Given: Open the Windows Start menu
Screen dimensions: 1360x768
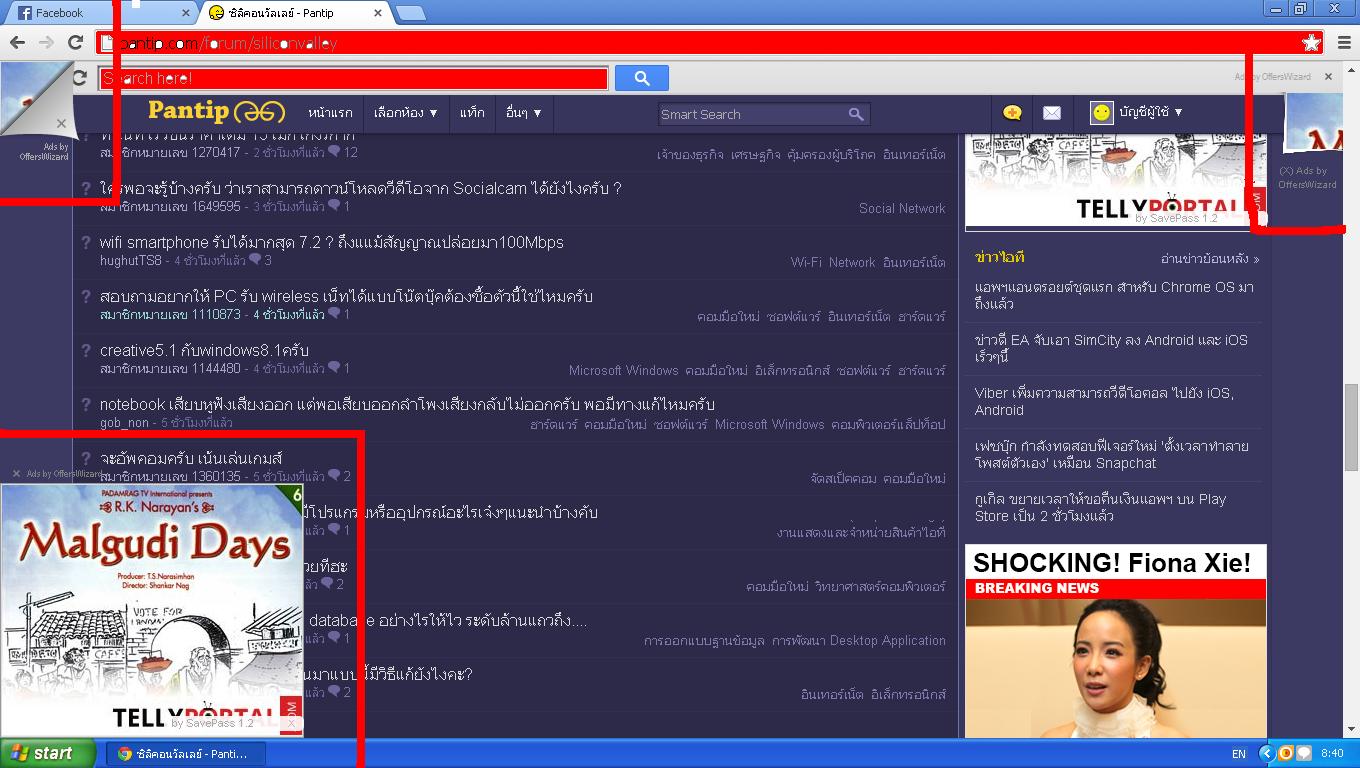Looking at the screenshot, I should click(47, 753).
